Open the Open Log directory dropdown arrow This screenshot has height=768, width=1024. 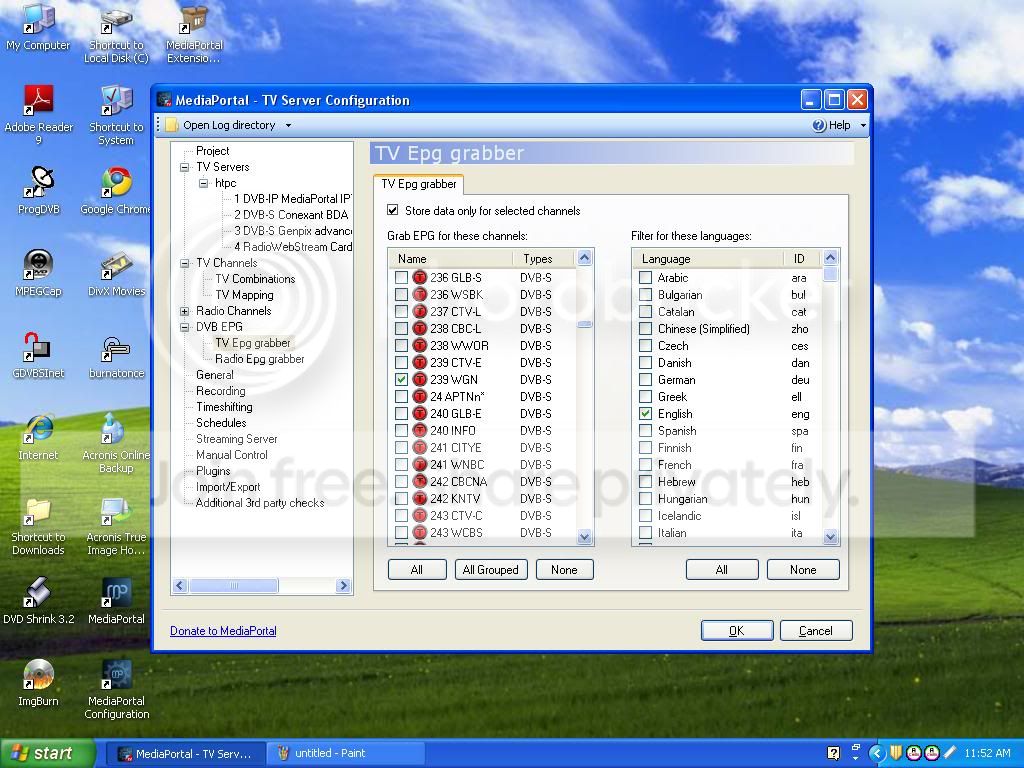(x=288, y=125)
